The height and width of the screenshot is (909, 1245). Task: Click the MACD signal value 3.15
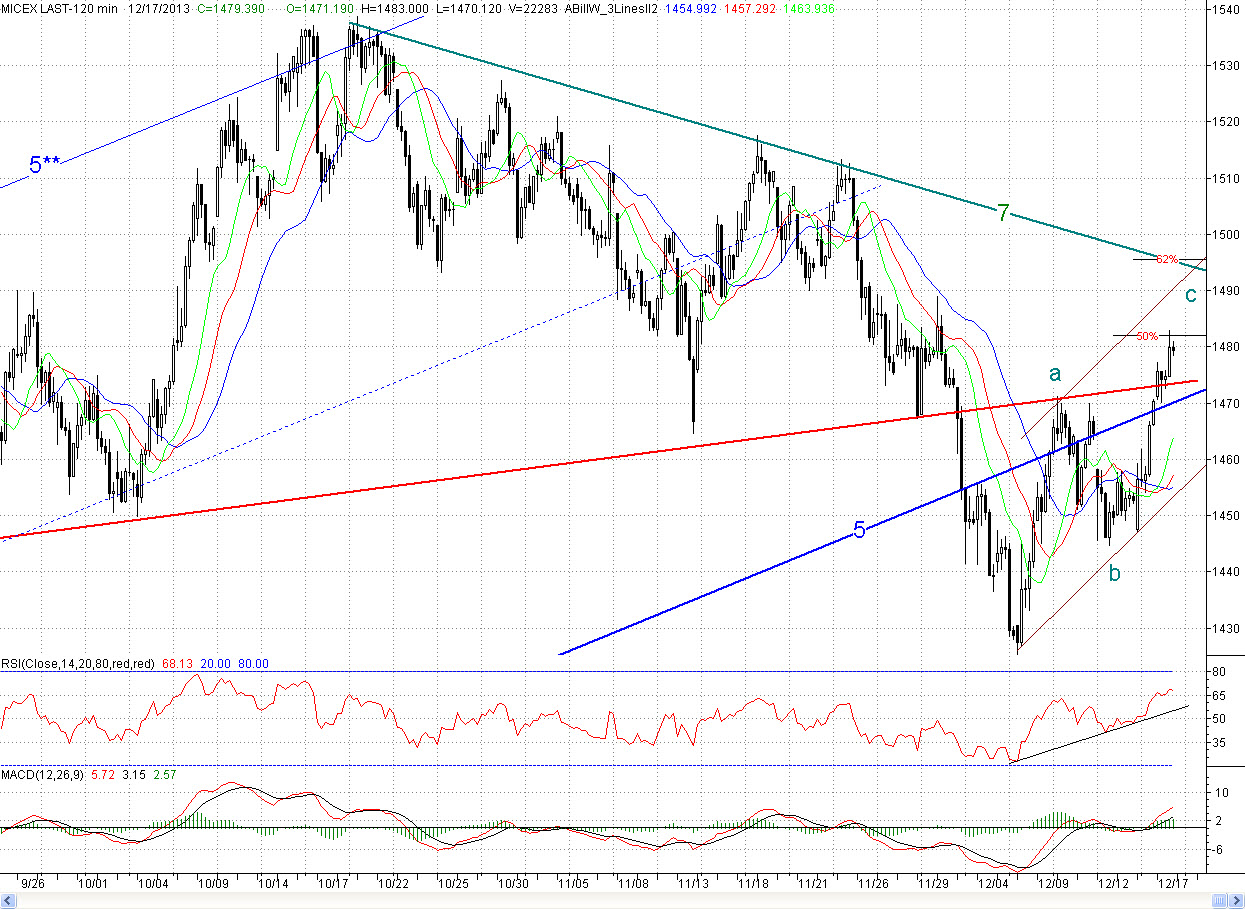[x=135, y=774]
